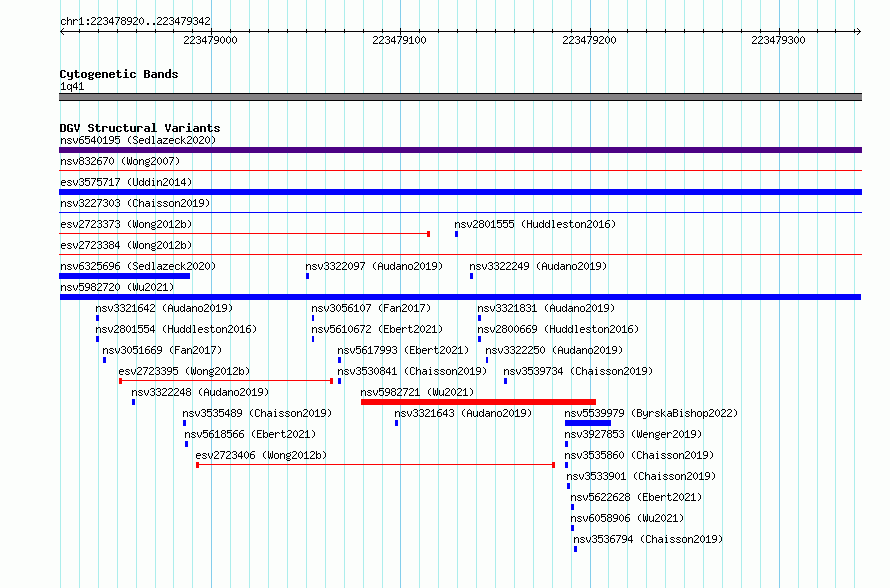The width and height of the screenshot is (890, 588).
Task: Click nsv3535860 (Chaisson2019) label
Action: (639, 455)
